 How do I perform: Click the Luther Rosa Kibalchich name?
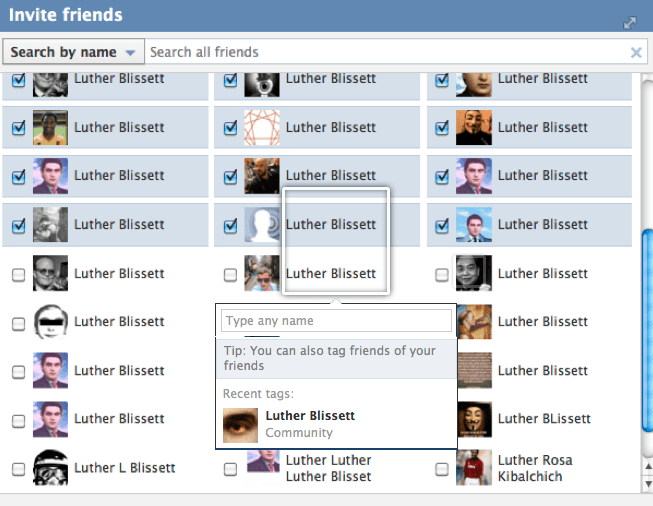(535, 468)
